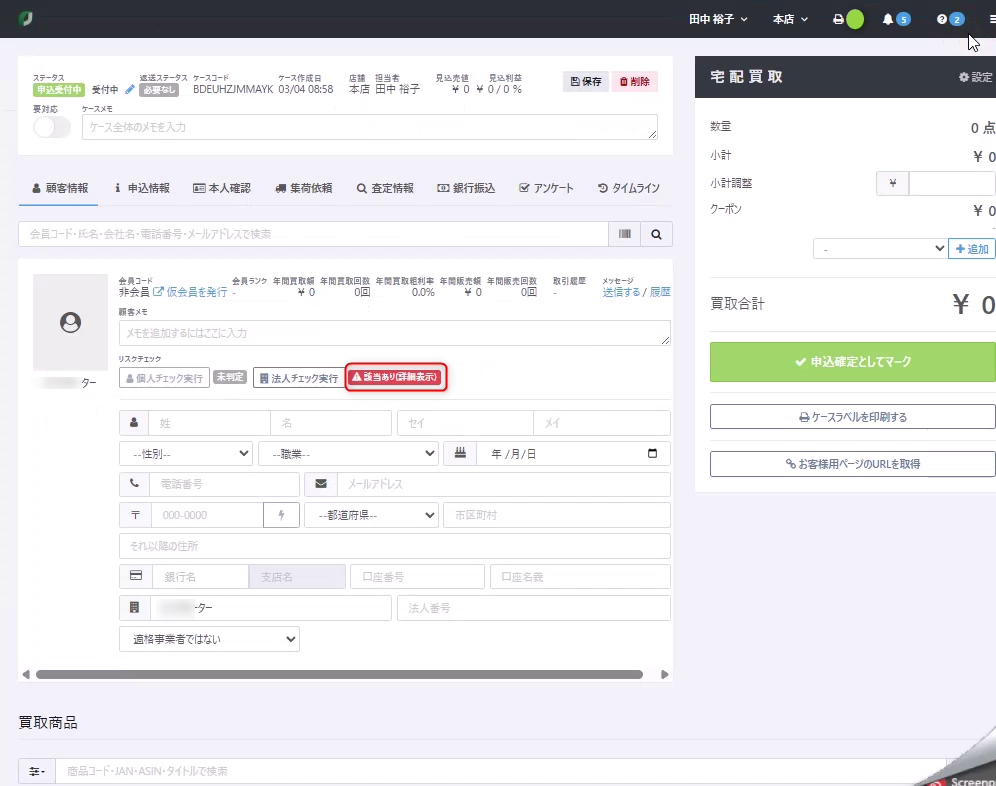
Task: Focus the member search field
Action: click(313, 234)
